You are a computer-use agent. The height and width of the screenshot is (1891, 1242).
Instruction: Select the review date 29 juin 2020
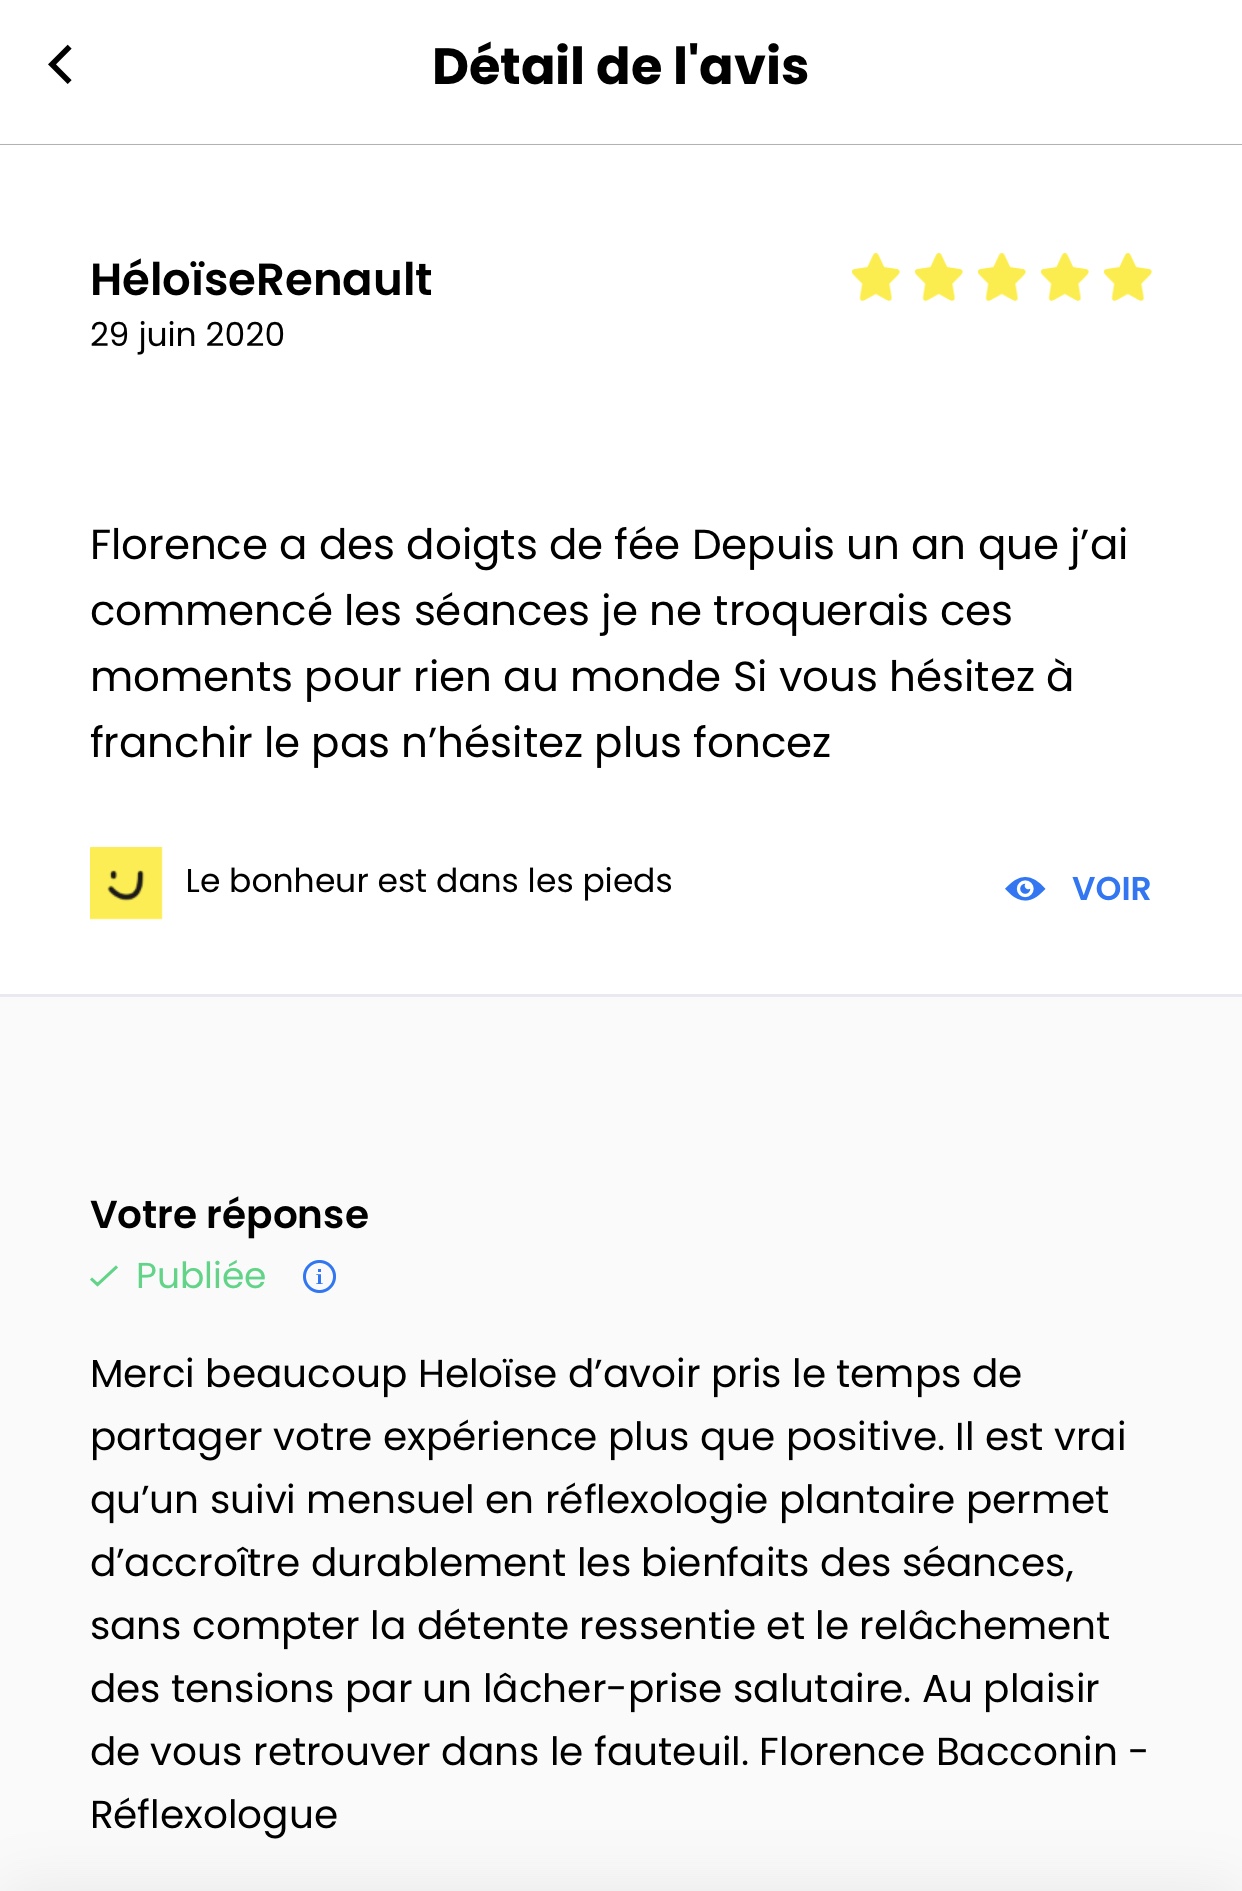[x=187, y=335]
